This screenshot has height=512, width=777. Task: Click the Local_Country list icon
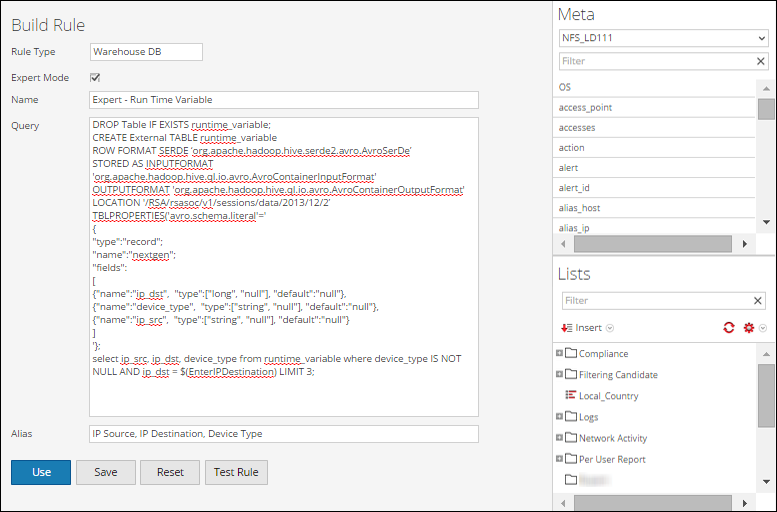(570, 396)
